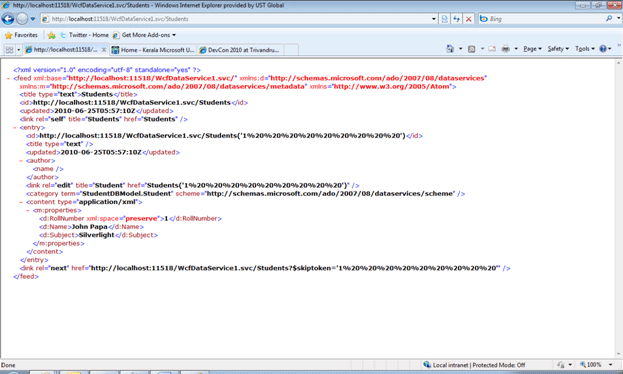Click the Home icon in command bar

pyautogui.click(x=450, y=48)
